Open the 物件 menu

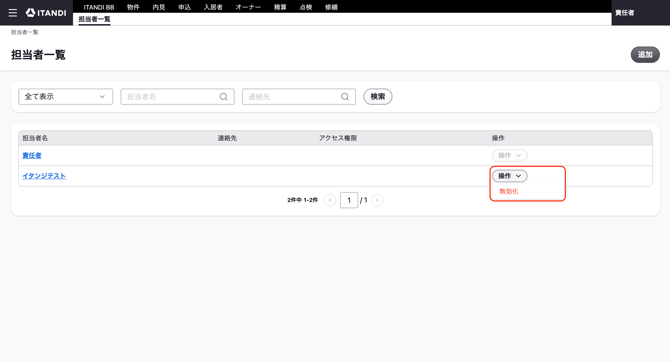point(133,7)
